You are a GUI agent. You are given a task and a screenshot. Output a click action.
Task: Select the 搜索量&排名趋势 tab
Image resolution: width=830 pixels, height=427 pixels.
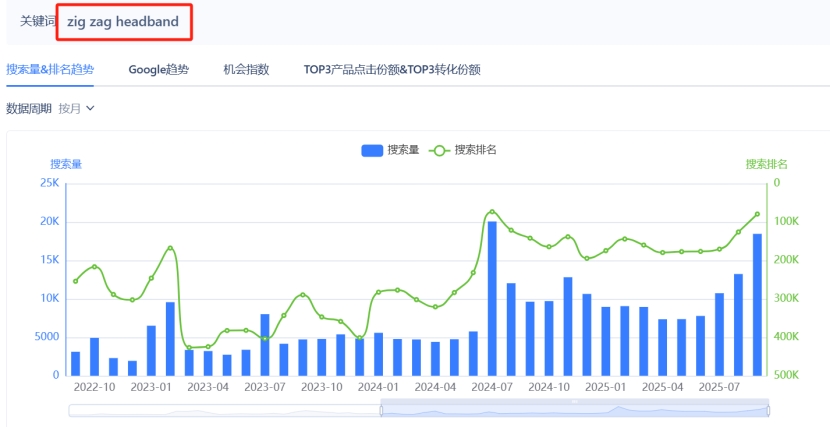point(50,70)
